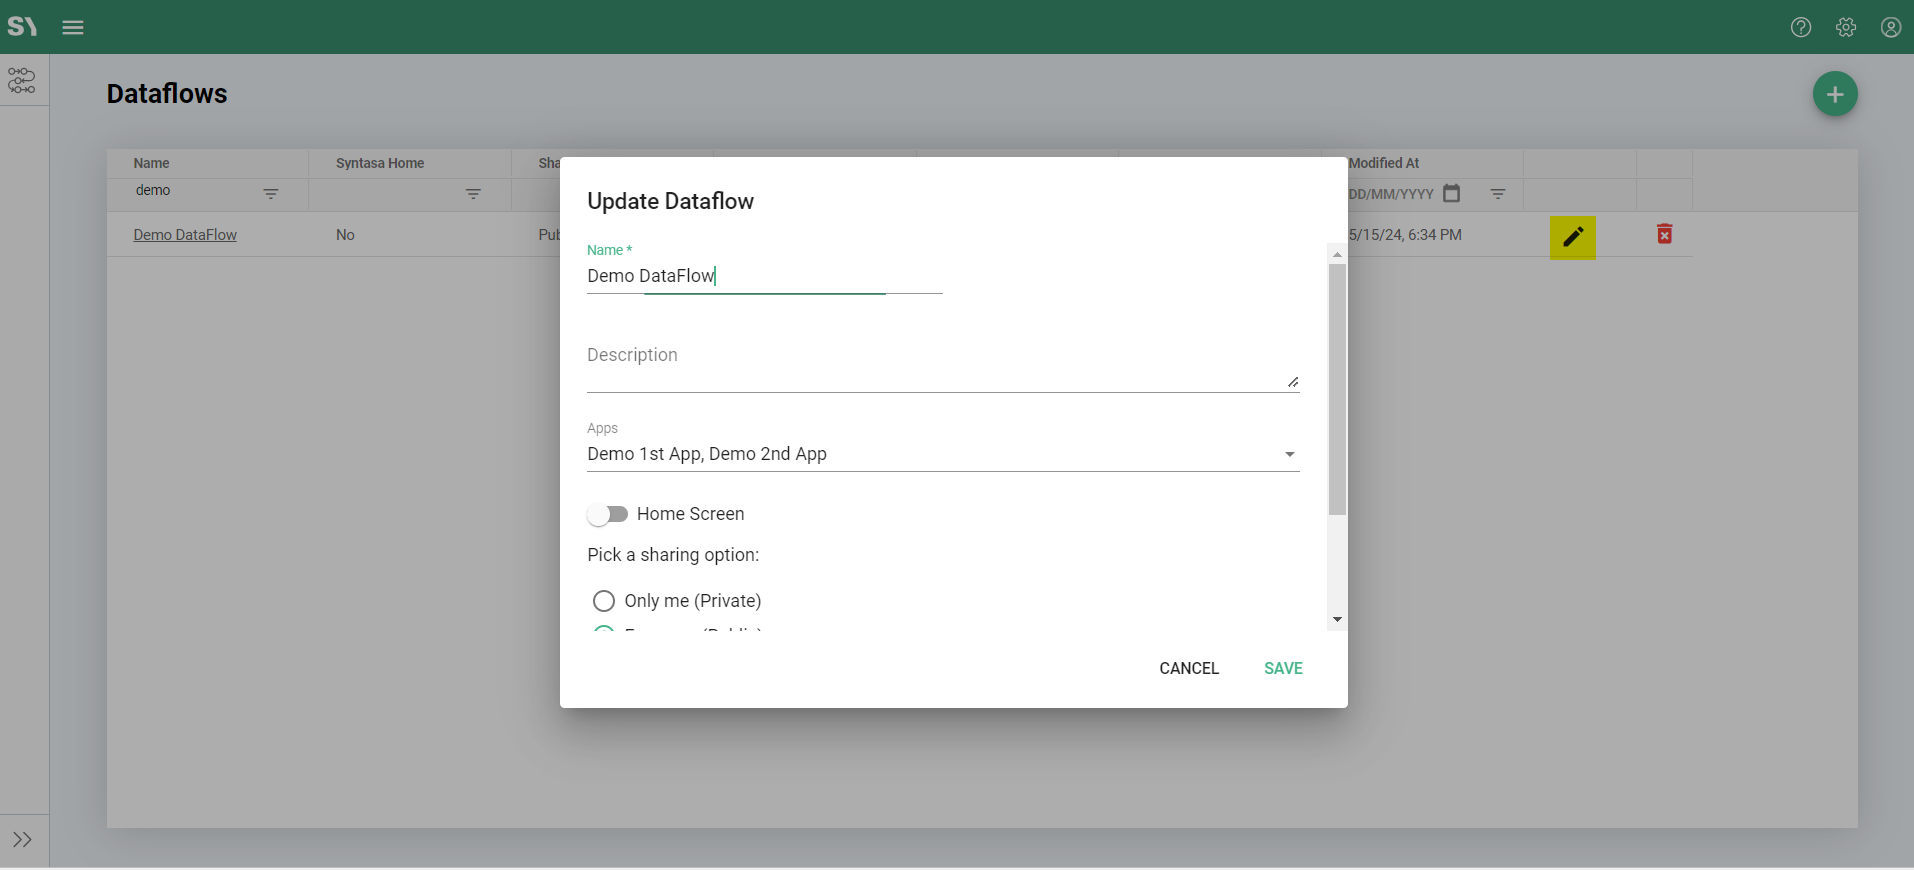Viewport: 1914px width, 870px height.
Task: Click the dialog scrollbar down arrow
Action: tap(1337, 620)
